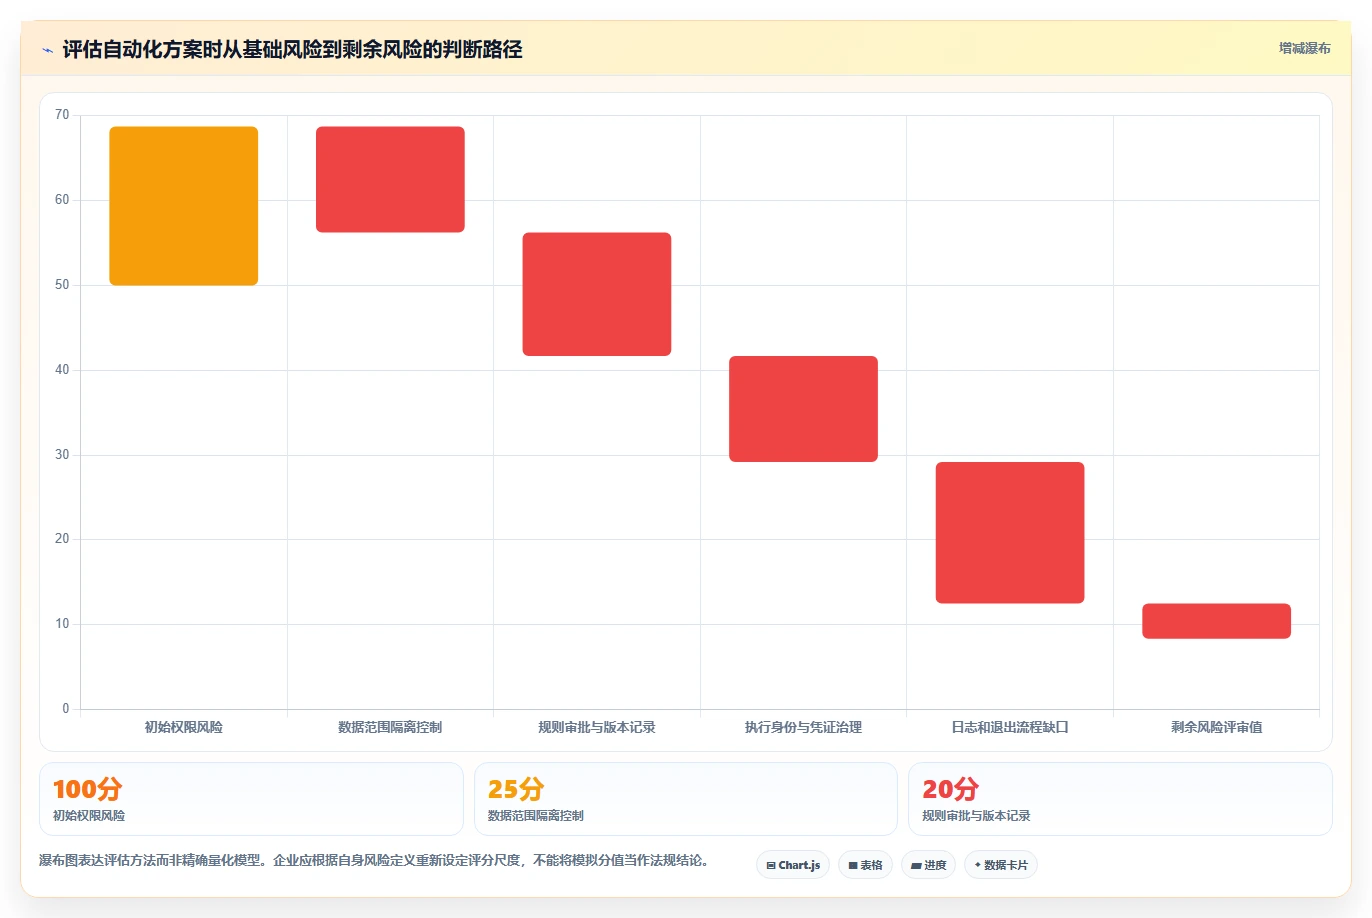The width and height of the screenshot is (1372, 918).
Task: Click x-axis label 执行身份与凭证治理
Action: click(x=803, y=727)
